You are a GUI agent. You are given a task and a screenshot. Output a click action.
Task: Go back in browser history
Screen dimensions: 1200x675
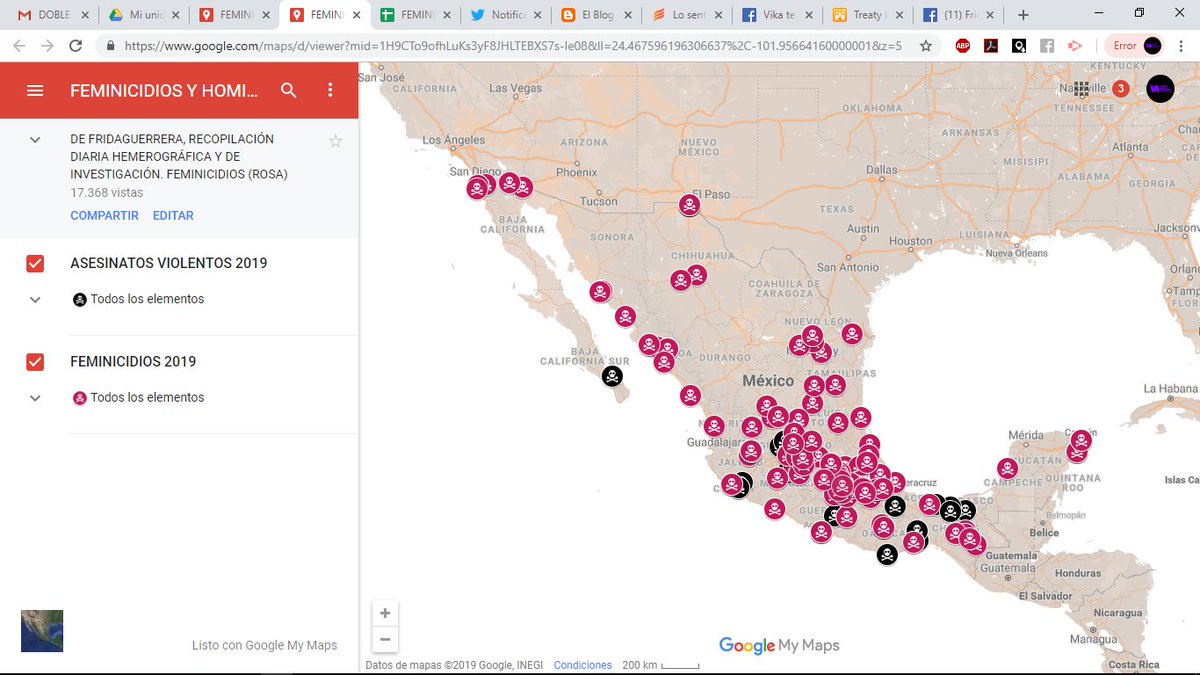click(x=19, y=46)
